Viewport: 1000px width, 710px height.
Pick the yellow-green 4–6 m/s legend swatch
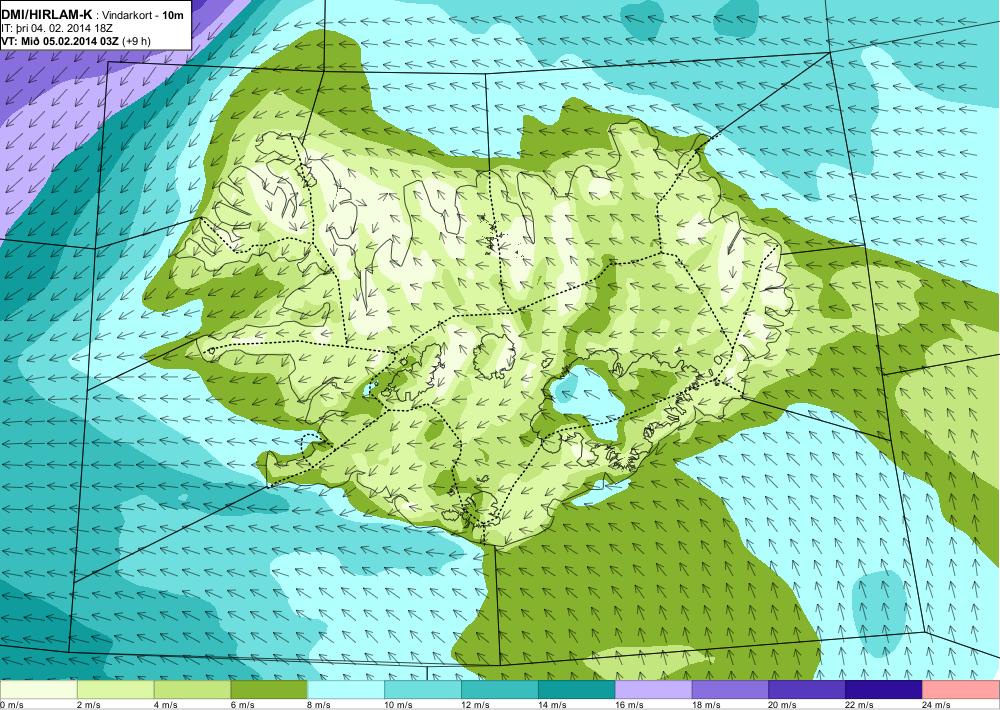tap(192, 689)
